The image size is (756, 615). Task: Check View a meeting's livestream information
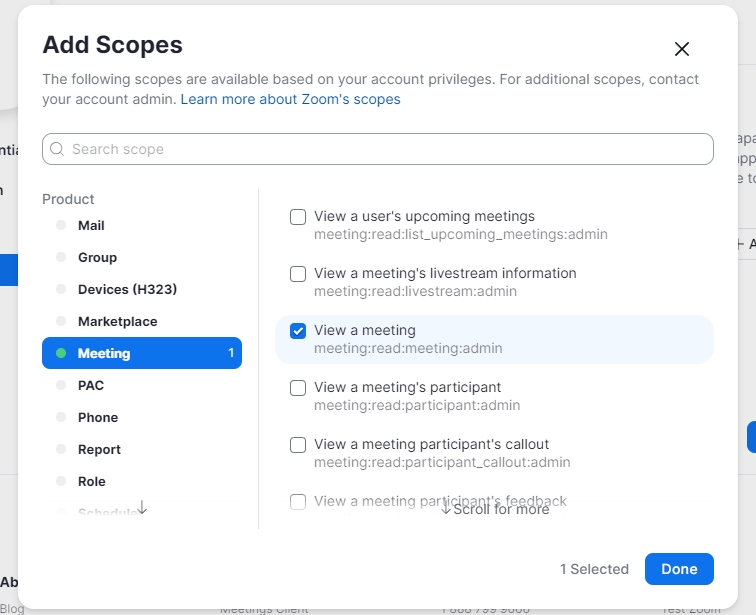[x=298, y=274]
